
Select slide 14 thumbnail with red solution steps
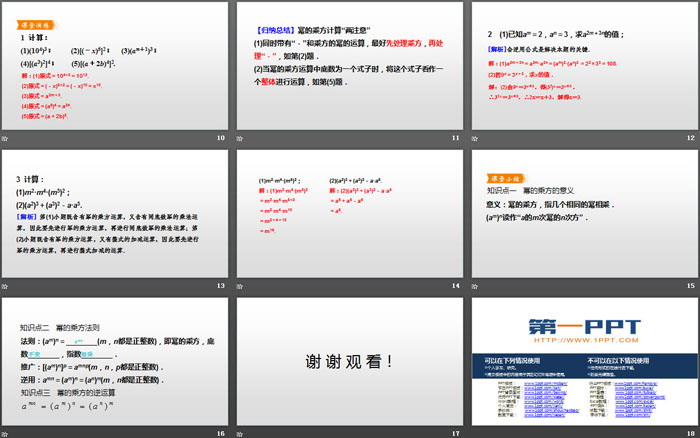click(349, 213)
